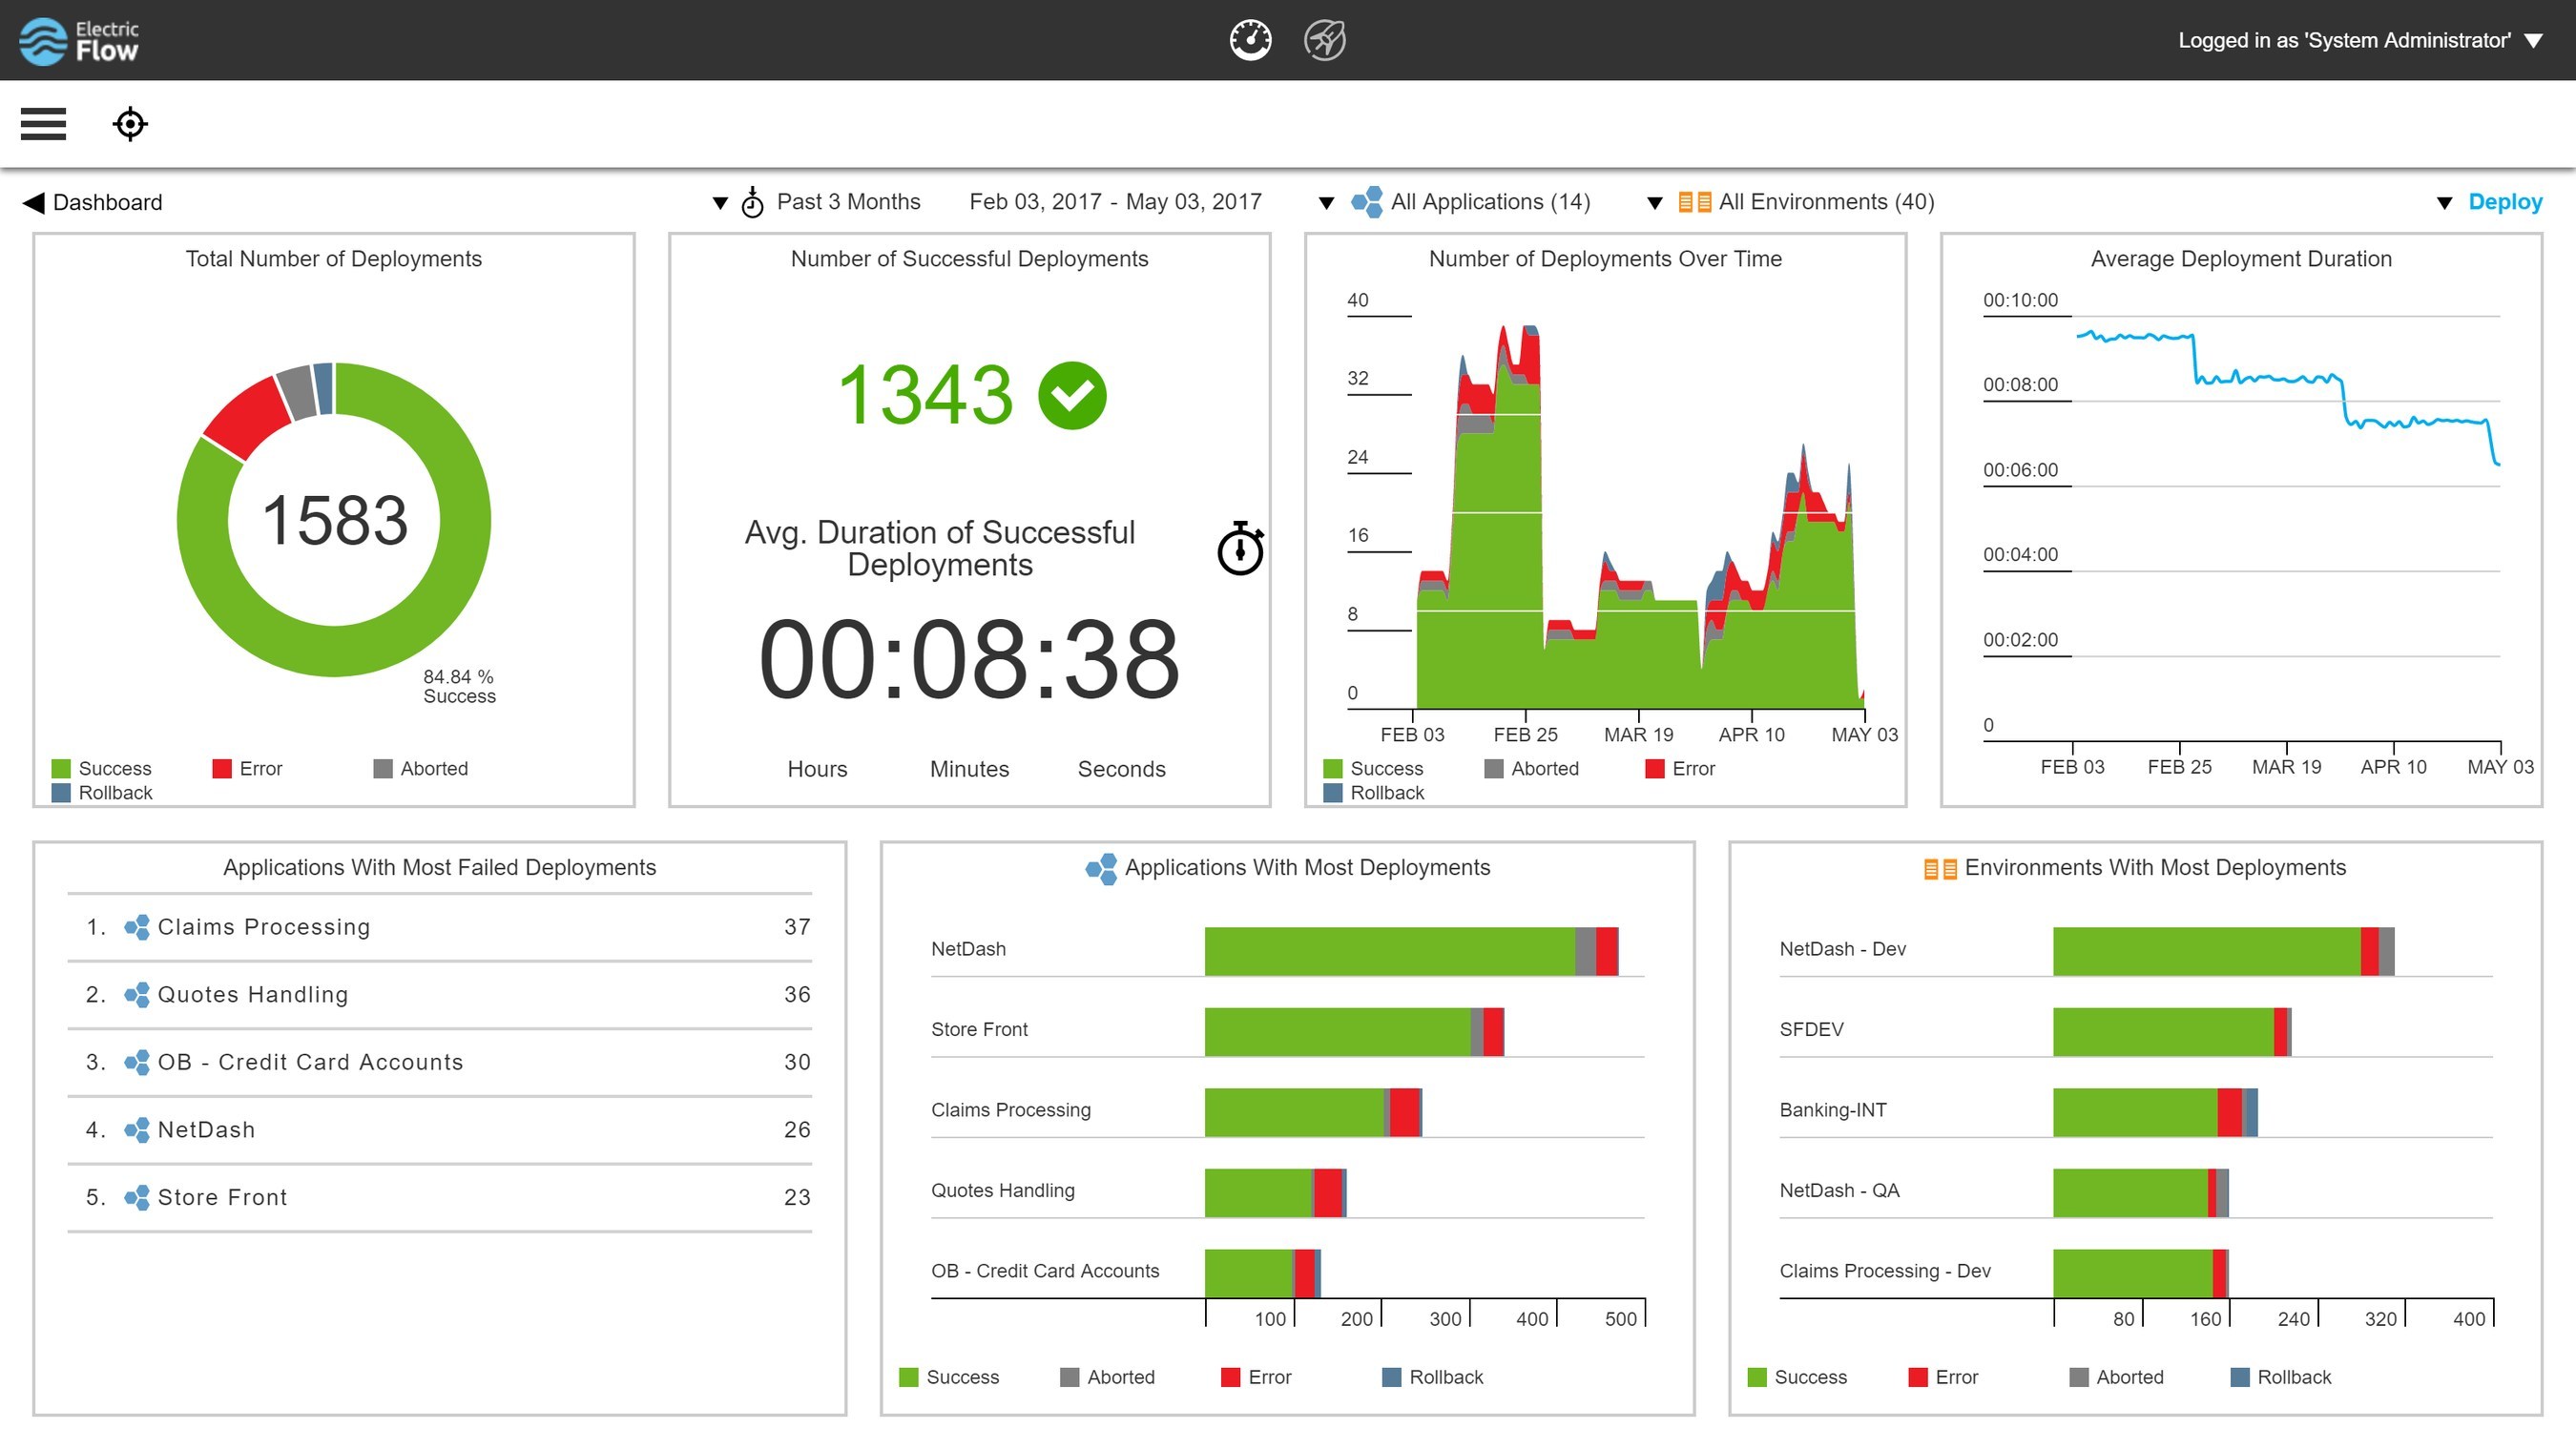Click the hexagon icon beside All Applications filter
The width and height of the screenshot is (2576, 1449).
pos(1369,201)
